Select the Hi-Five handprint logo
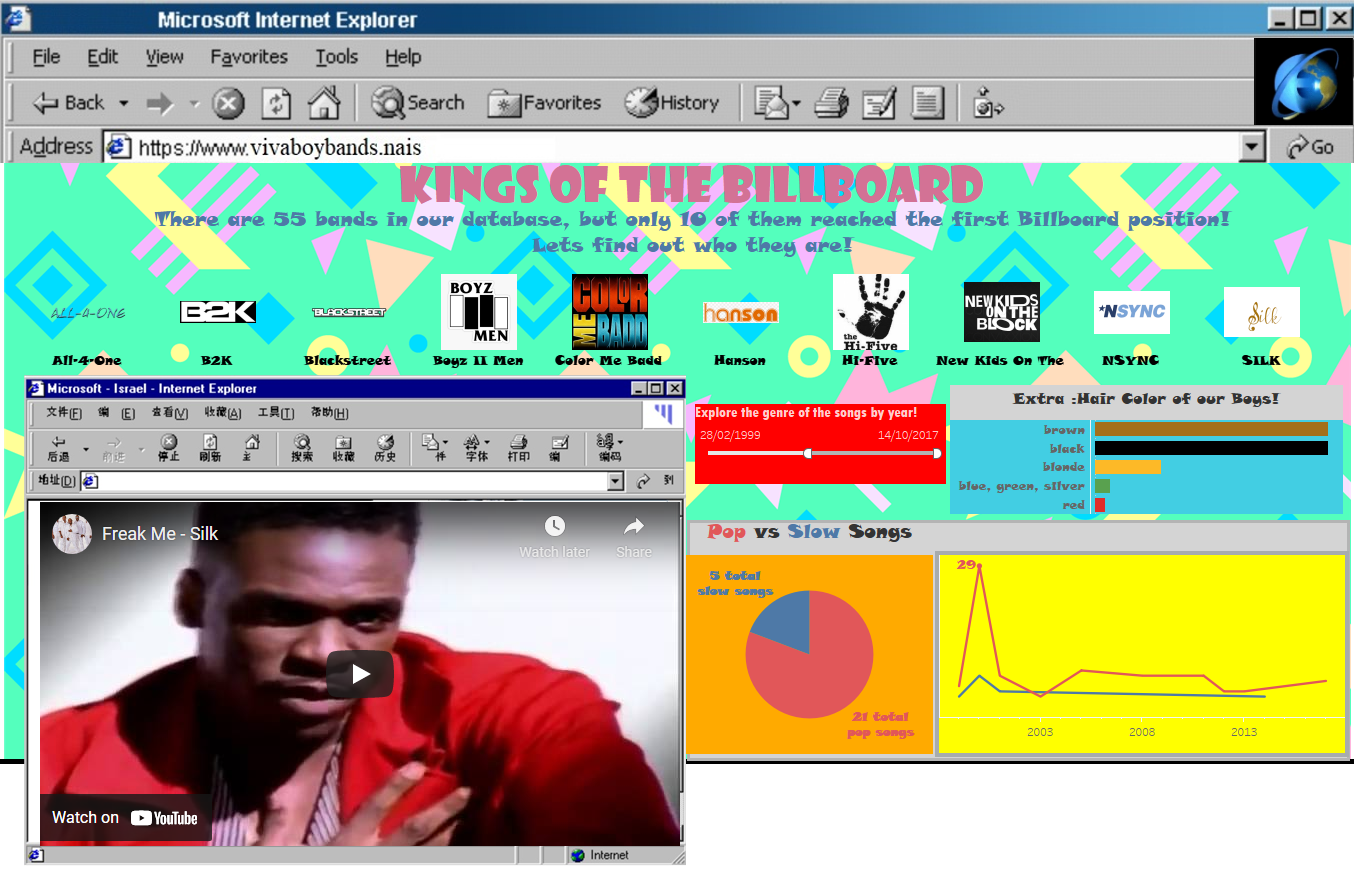 click(x=871, y=312)
